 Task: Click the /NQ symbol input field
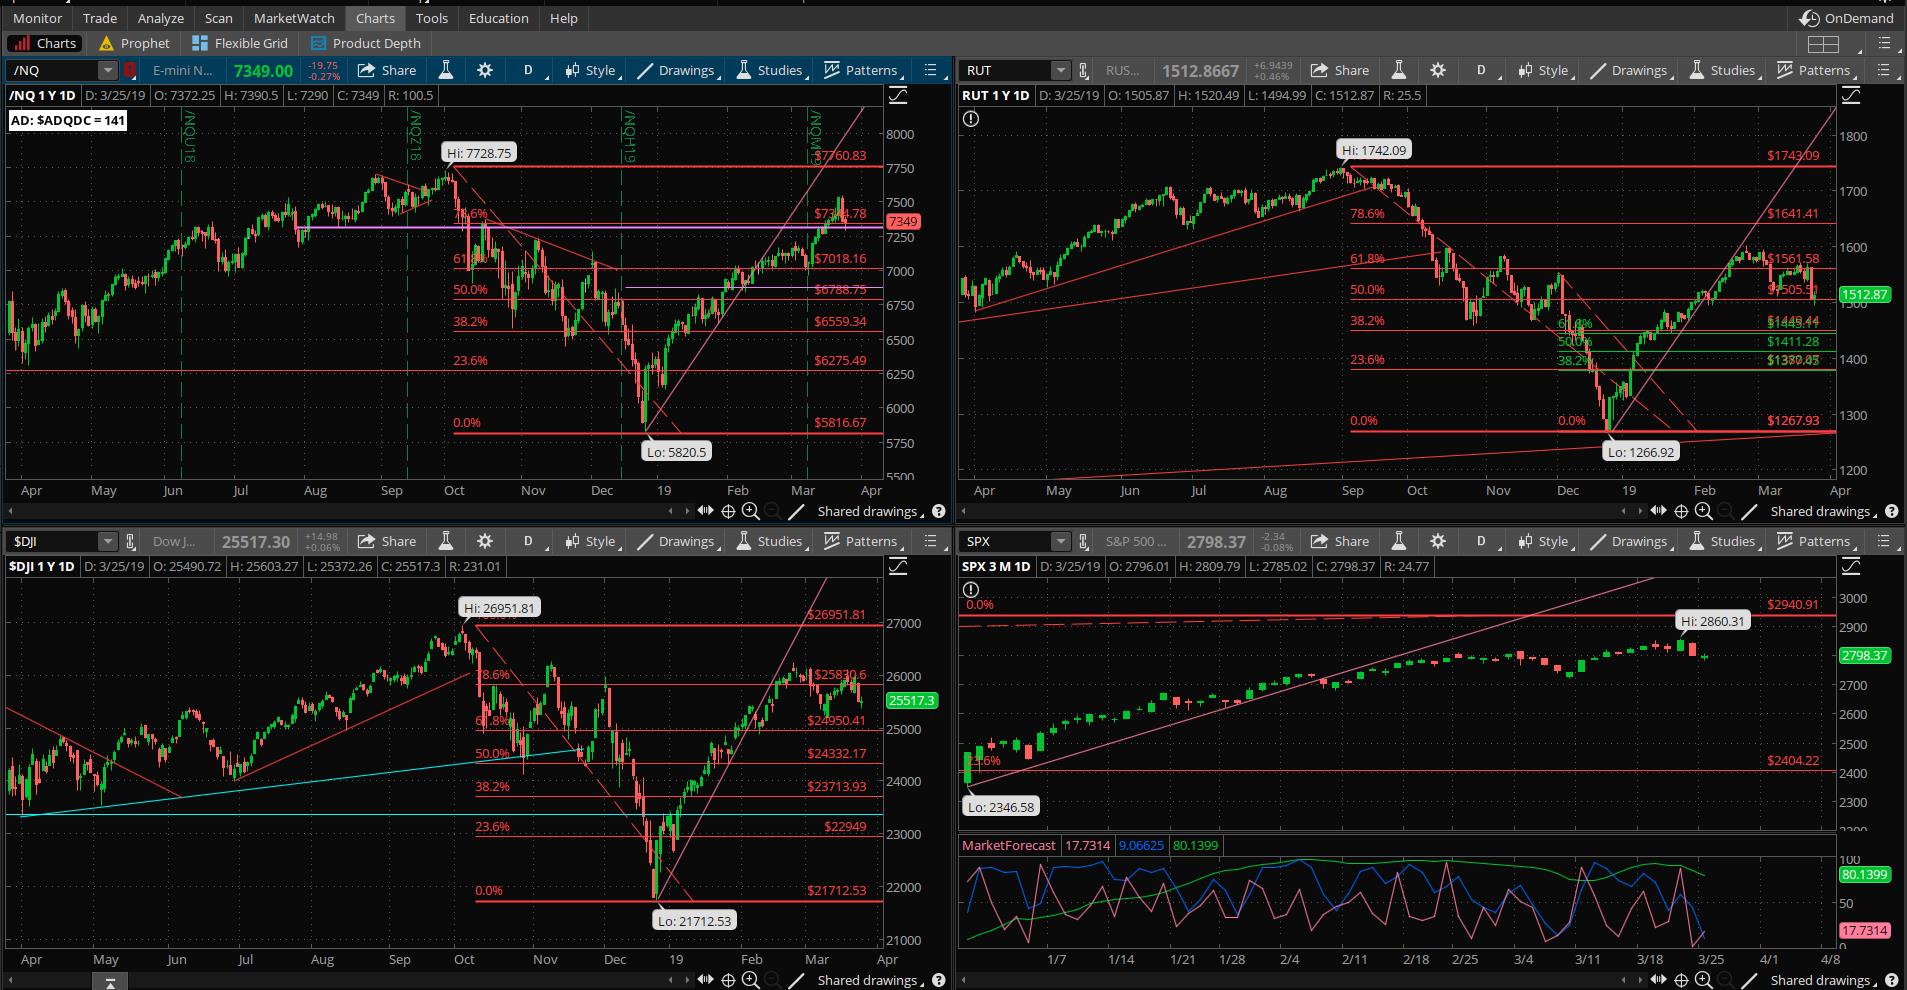pyautogui.click(x=54, y=70)
